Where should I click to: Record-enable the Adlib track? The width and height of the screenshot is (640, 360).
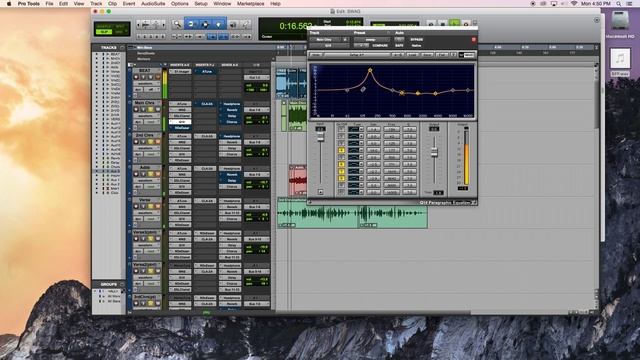pyautogui.click(x=136, y=174)
